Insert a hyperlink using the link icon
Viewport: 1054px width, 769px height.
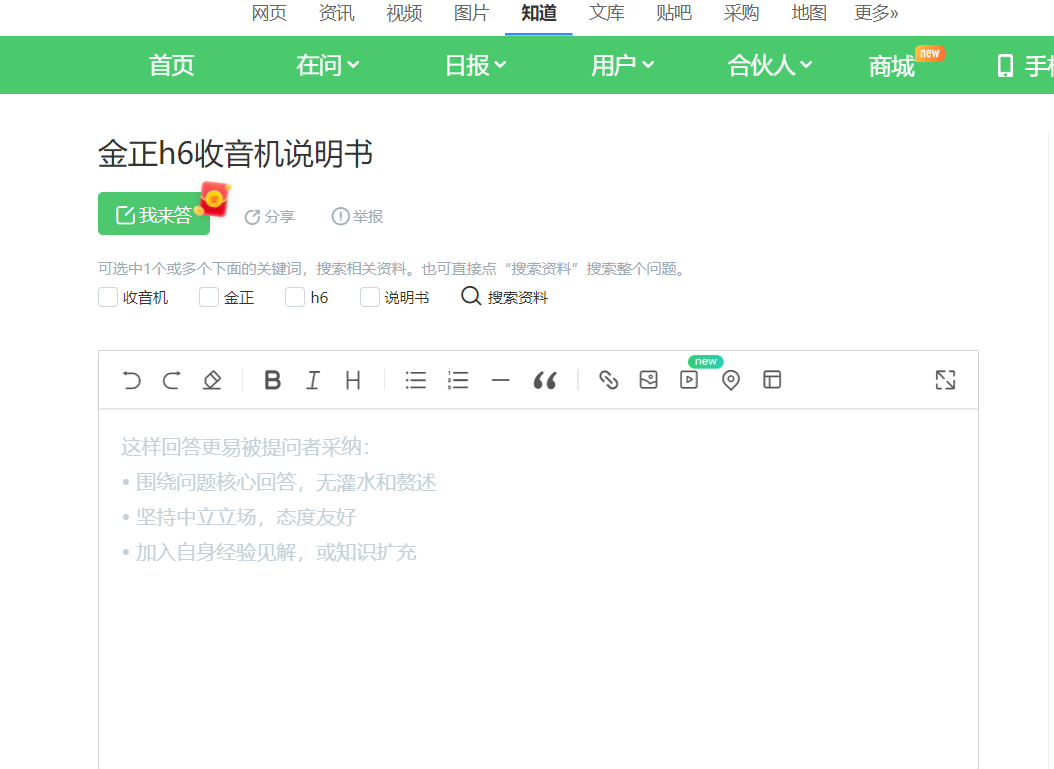(608, 380)
